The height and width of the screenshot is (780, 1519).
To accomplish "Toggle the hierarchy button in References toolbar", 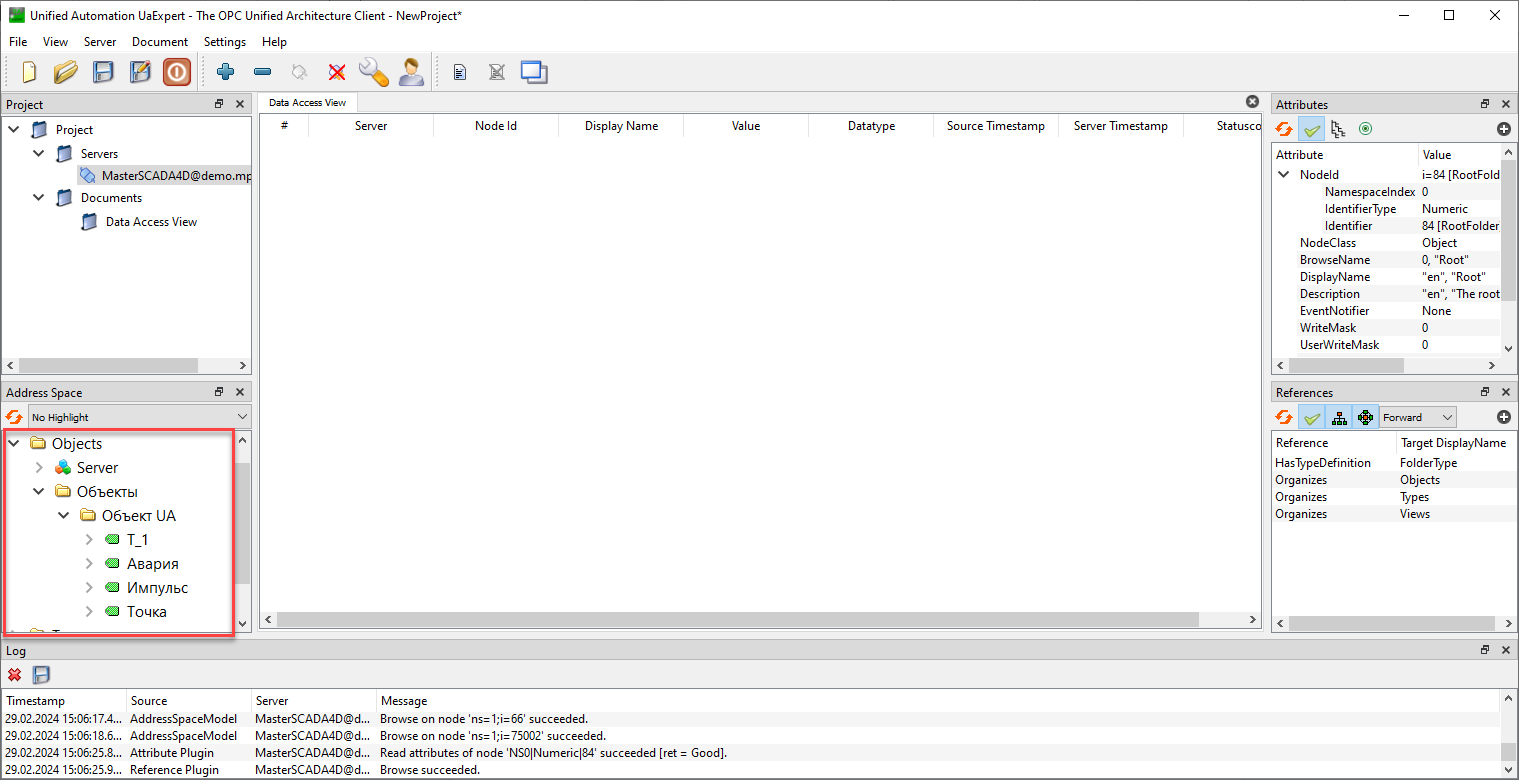I will [1339, 417].
